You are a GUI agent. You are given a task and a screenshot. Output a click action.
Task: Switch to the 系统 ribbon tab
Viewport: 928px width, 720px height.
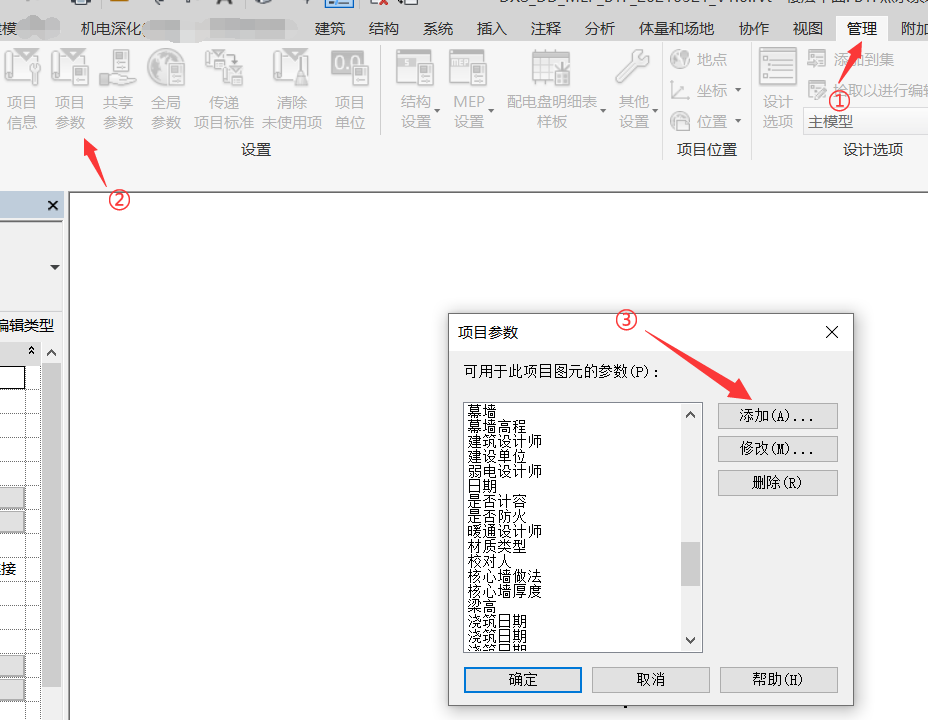tap(438, 28)
